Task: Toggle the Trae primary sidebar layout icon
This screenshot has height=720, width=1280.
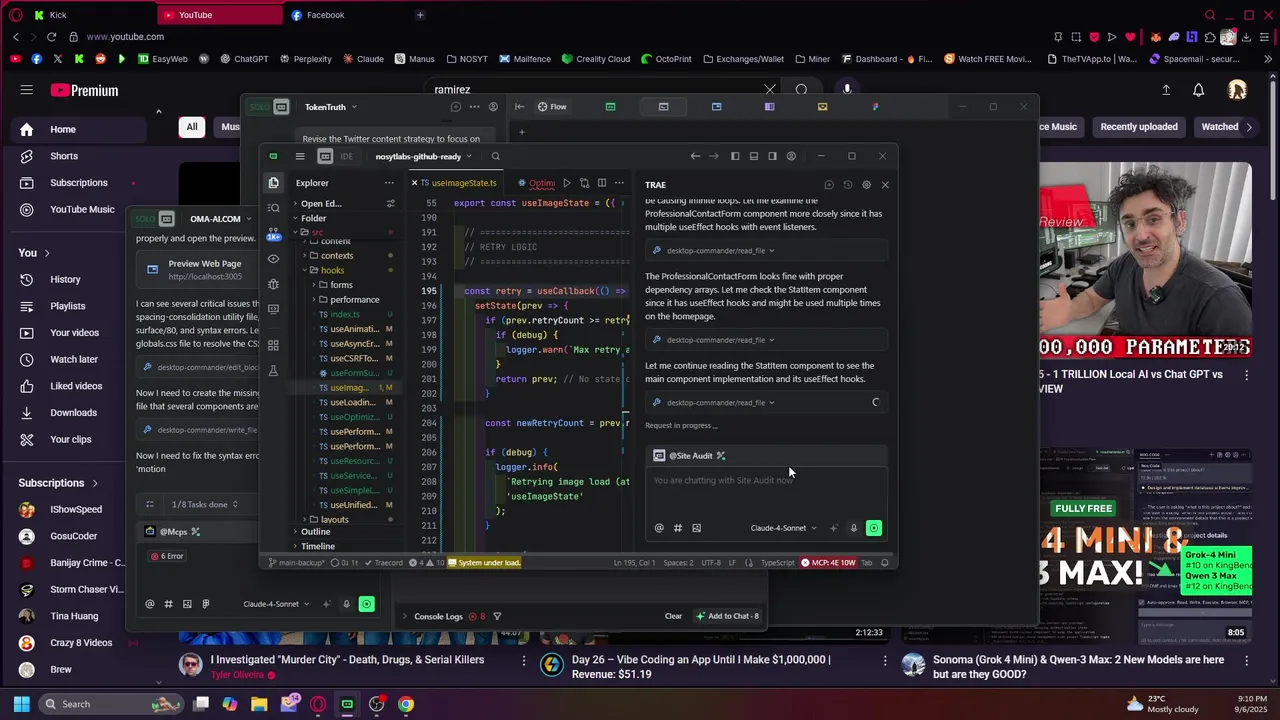Action: click(x=735, y=156)
